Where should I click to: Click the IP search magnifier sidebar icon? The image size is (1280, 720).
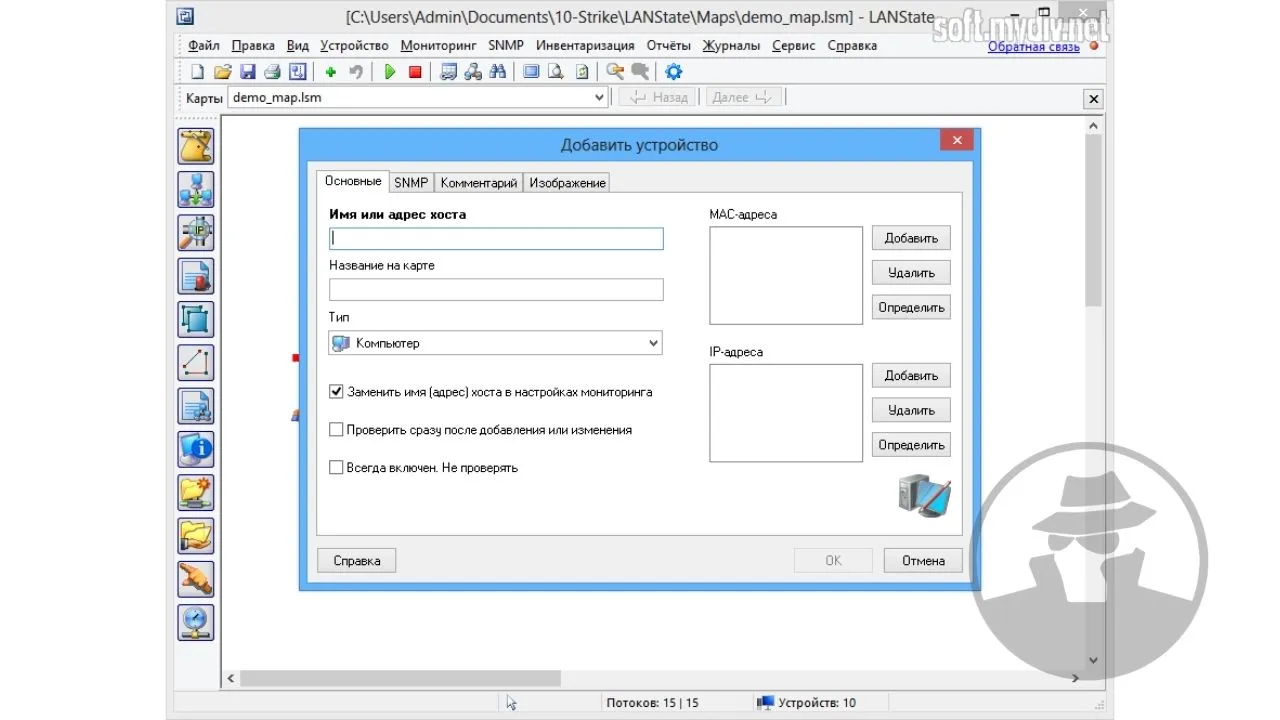point(196,232)
